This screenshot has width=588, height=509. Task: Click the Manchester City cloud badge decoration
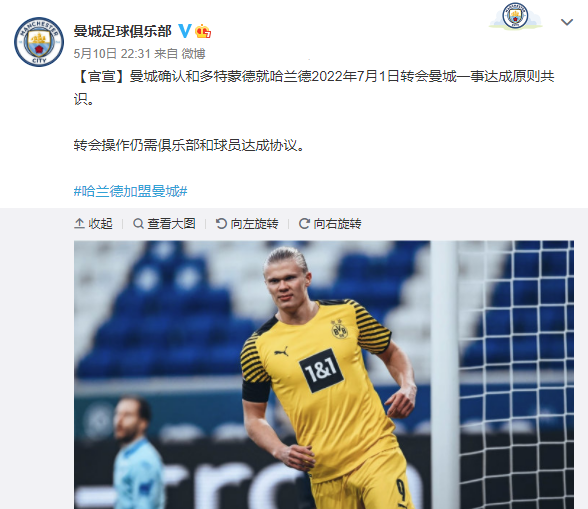515,16
